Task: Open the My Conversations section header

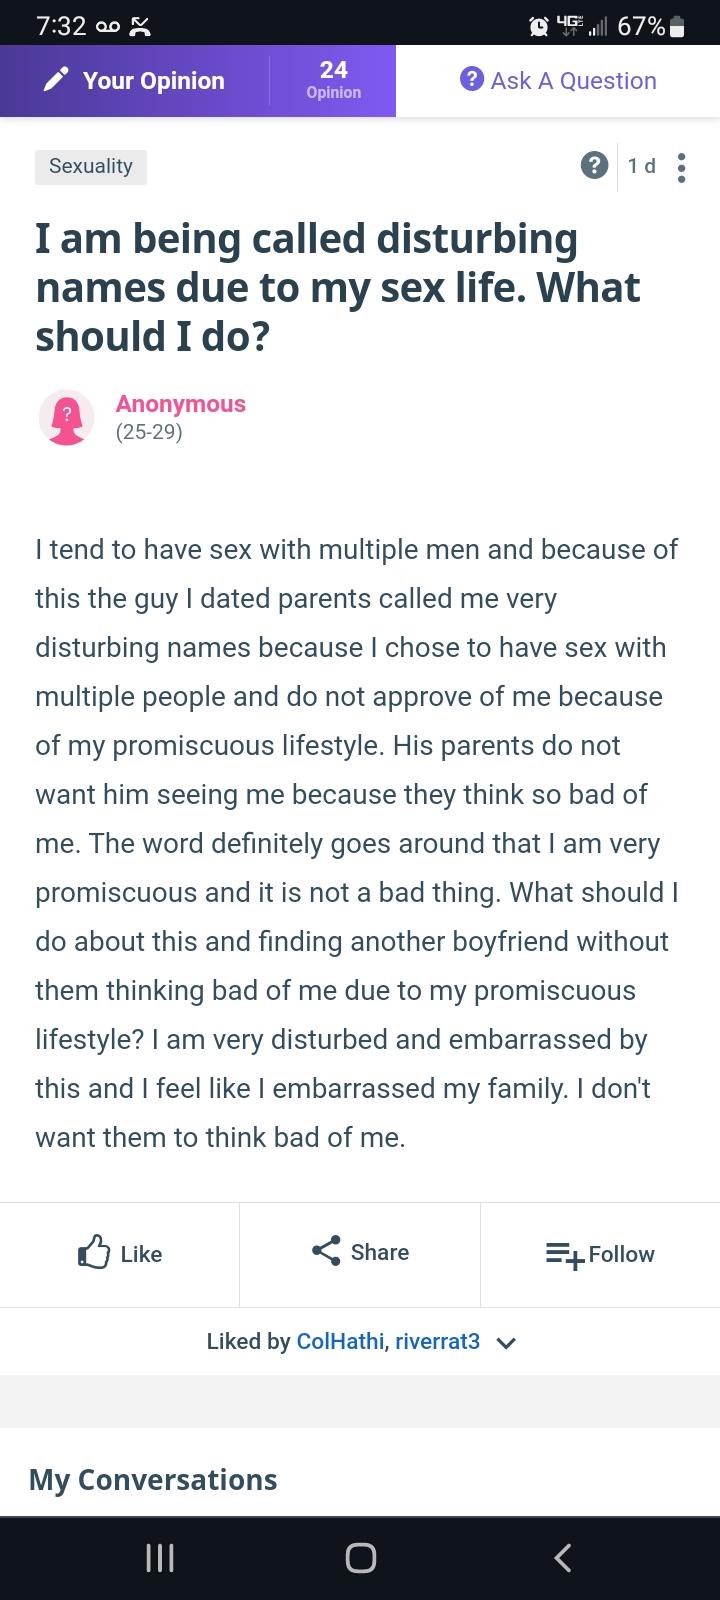Action: pos(153,1480)
